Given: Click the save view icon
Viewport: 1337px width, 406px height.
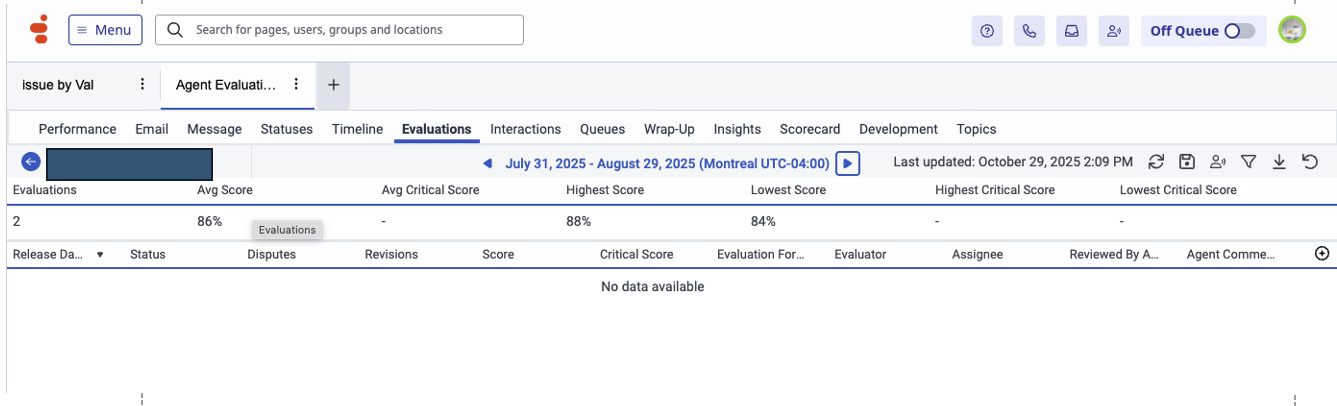Looking at the screenshot, I should click(1187, 162).
